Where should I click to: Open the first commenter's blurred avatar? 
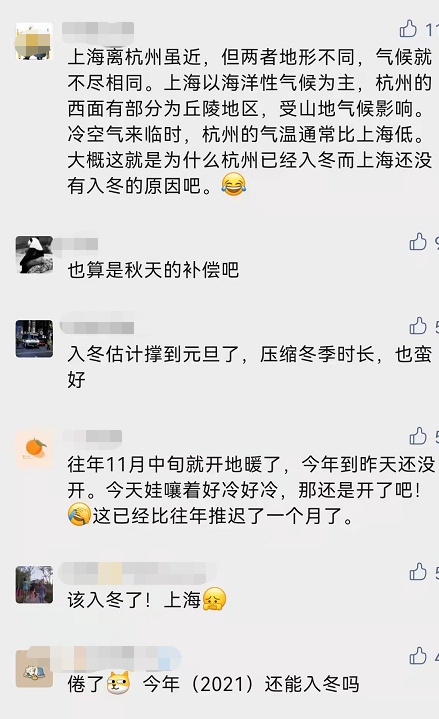point(34,42)
